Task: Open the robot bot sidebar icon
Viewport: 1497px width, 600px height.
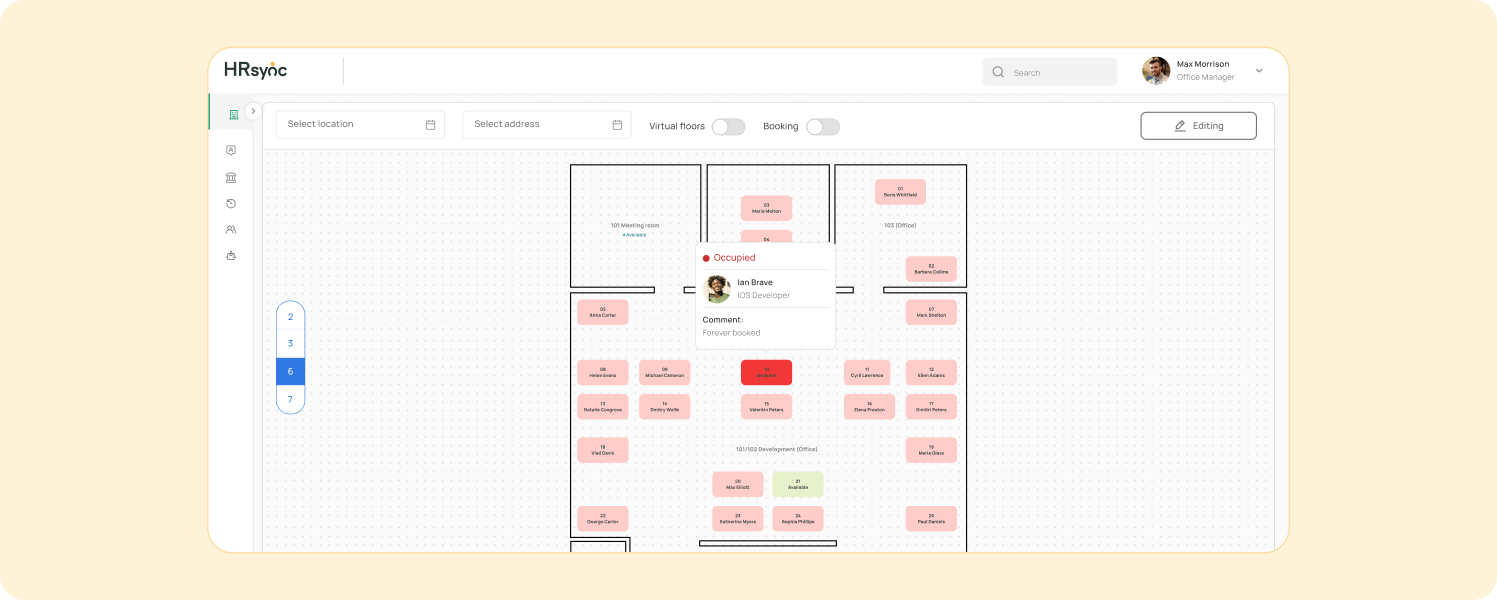Action: click(231, 255)
